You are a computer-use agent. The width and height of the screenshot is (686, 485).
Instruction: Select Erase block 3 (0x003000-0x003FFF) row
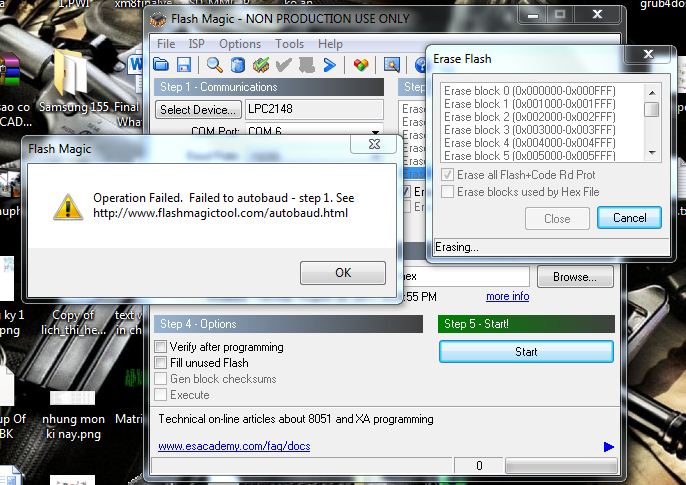pos(529,130)
